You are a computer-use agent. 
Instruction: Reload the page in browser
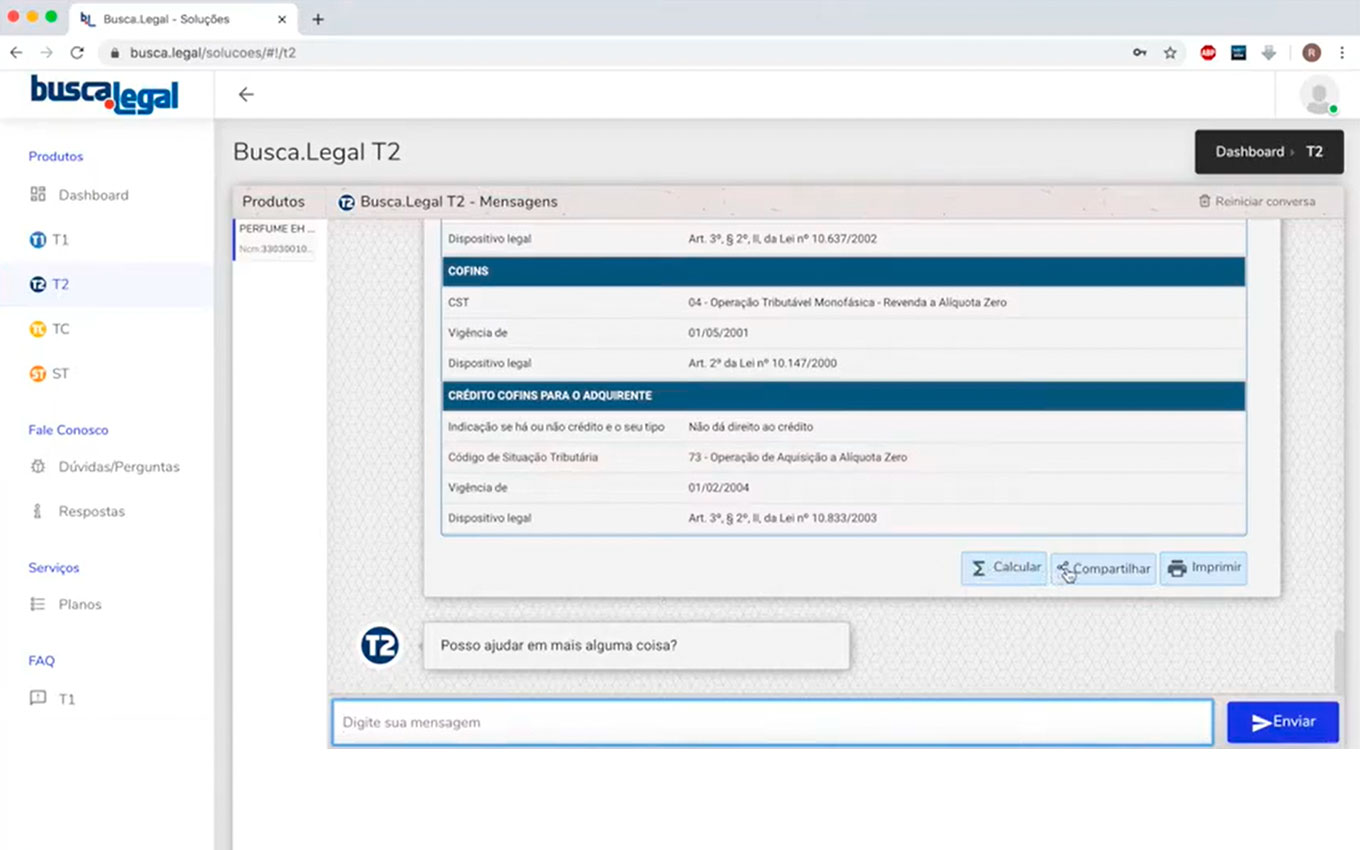(x=77, y=53)
